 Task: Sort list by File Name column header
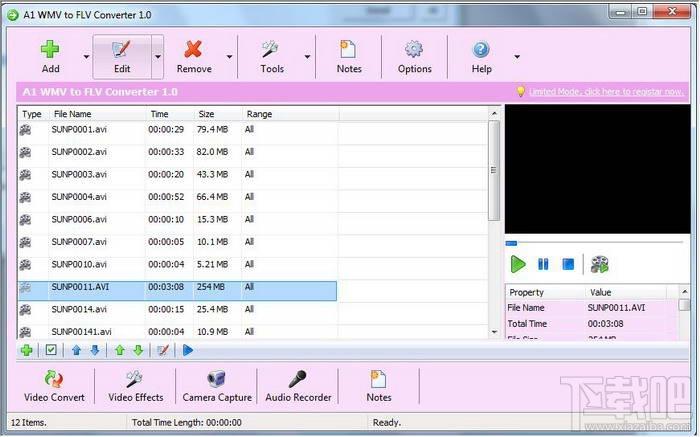[97, 114]
